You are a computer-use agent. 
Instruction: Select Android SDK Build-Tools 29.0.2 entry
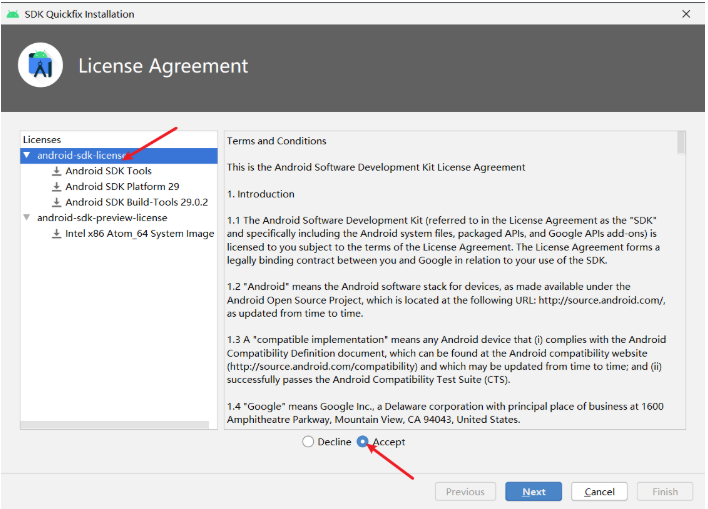coord(136,202)
